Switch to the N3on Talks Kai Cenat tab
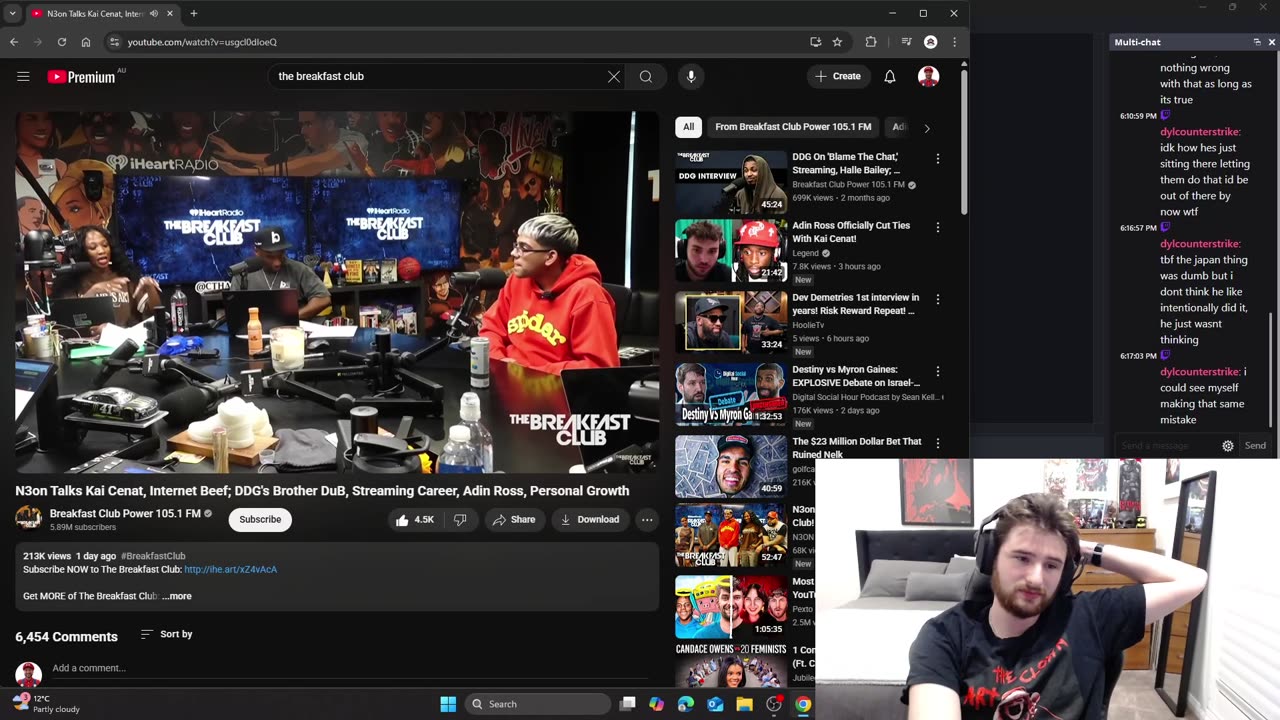Image resolution: width=1280 pixels, height=720 pixels. pyautogui.click(x=101, y=14)
